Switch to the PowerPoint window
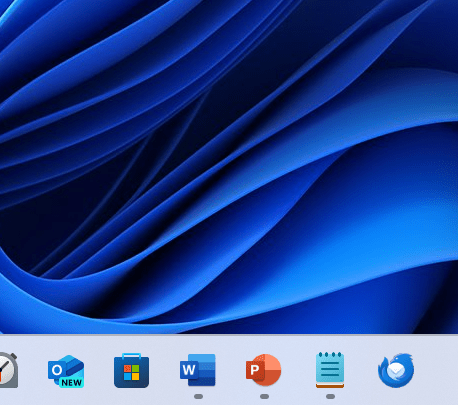Screen dimensions: 458x405 pyautogui.click(x=264, y=370)
